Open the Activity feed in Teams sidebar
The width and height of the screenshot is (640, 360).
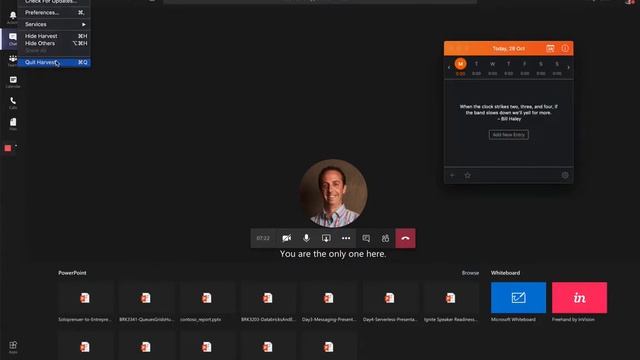click(13, 17)
